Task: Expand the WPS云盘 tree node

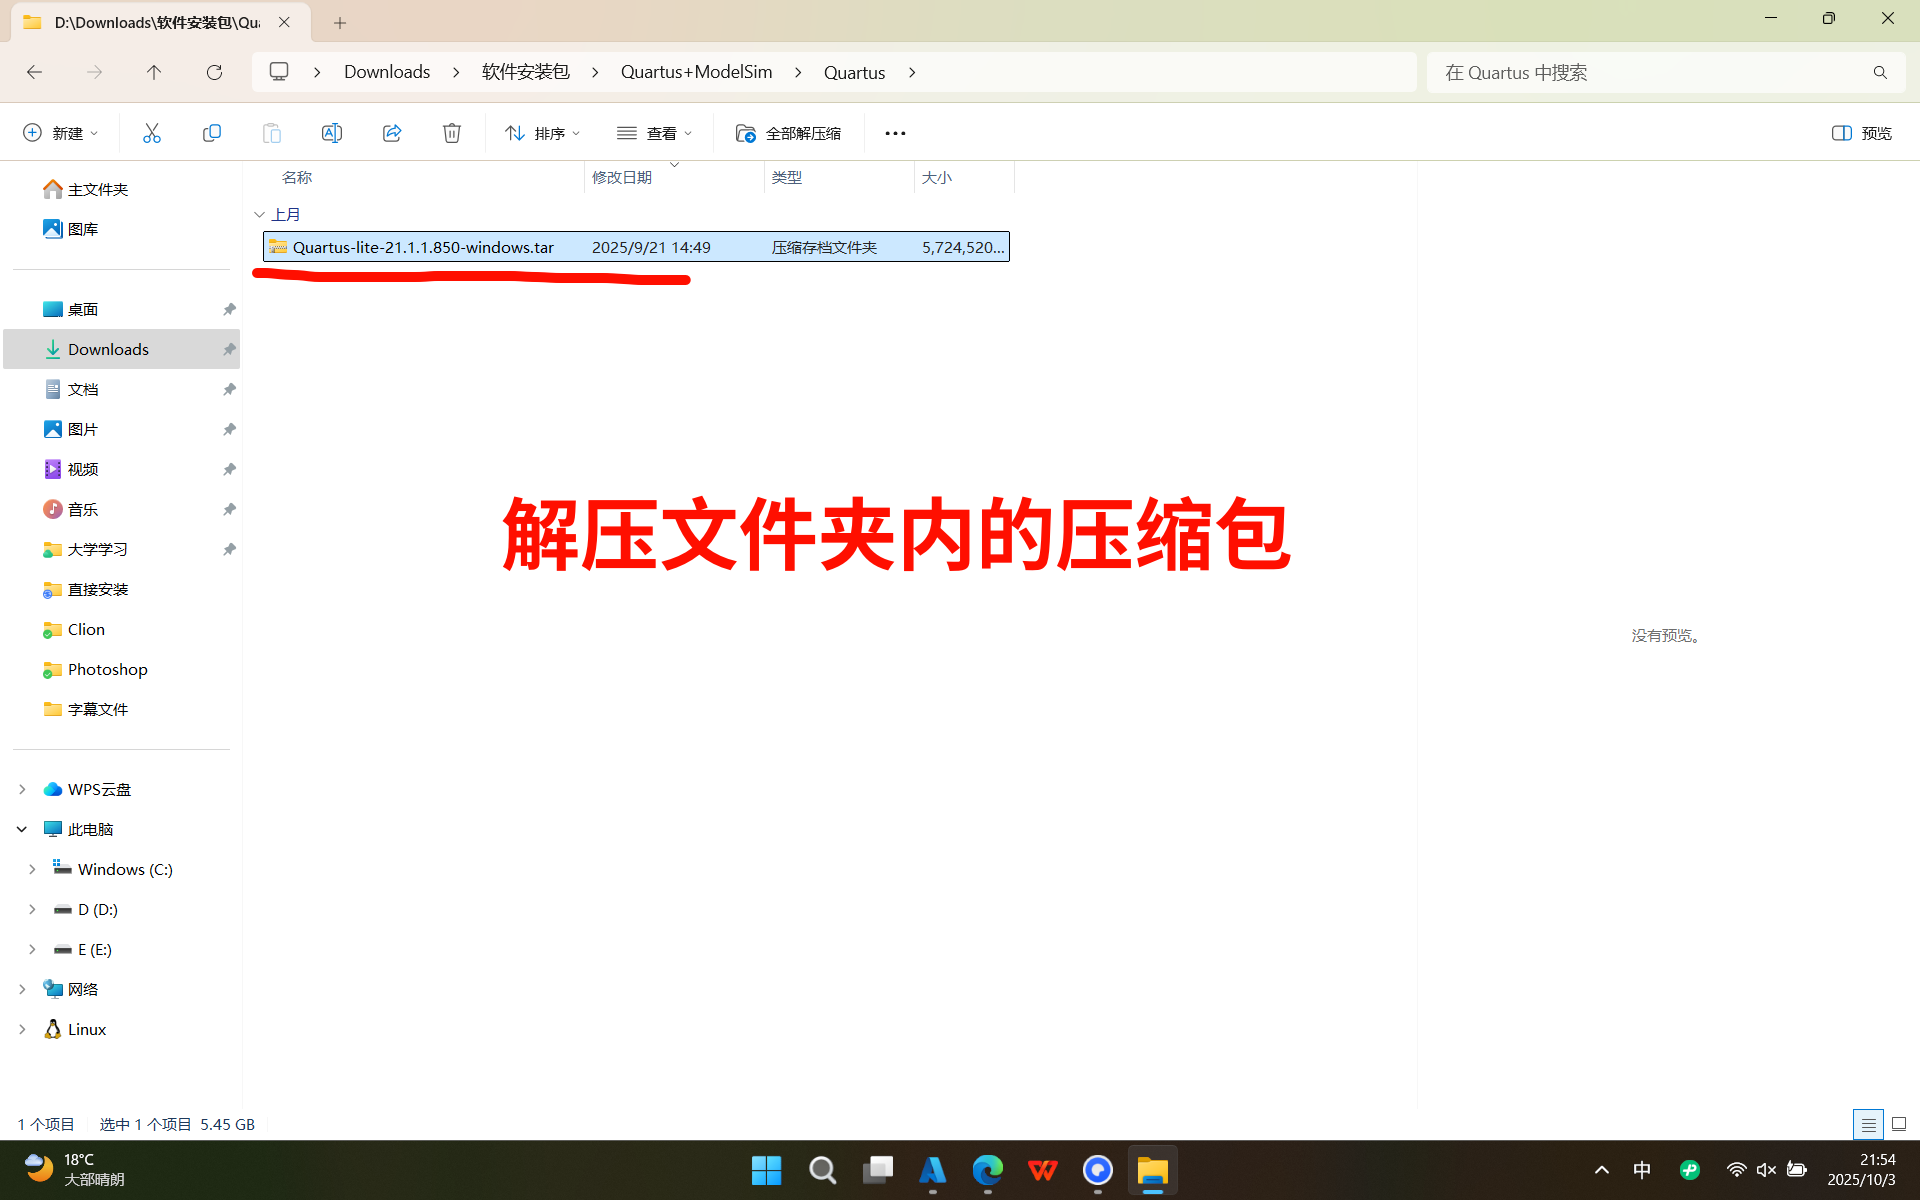Action: [x=22, y=789]
